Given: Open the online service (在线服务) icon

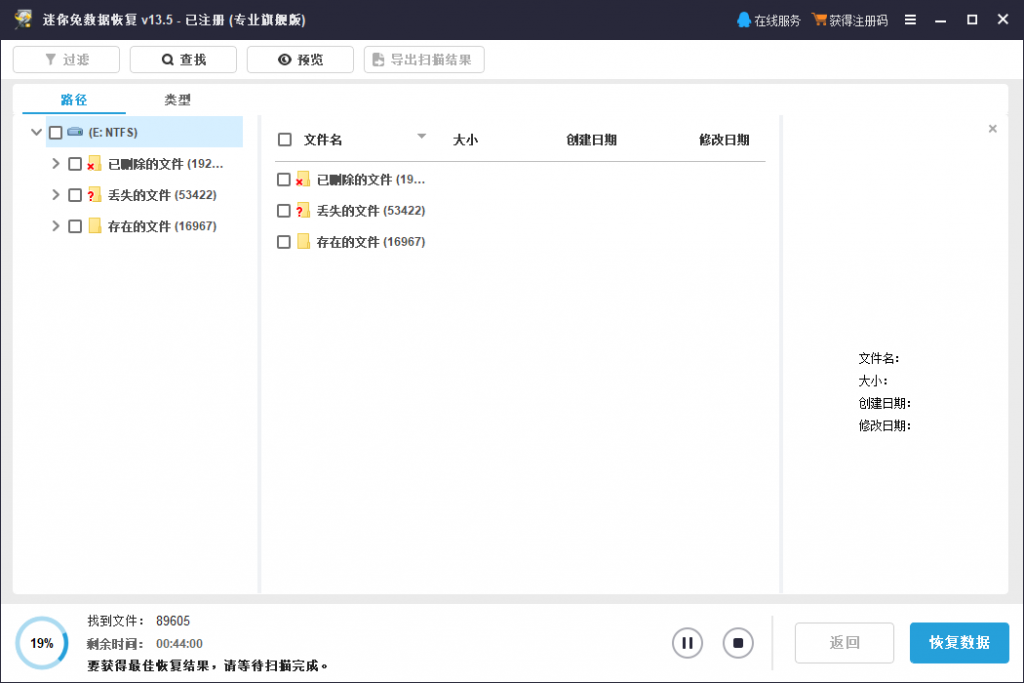Looking at the screenshot, I should tap(743, 20).
